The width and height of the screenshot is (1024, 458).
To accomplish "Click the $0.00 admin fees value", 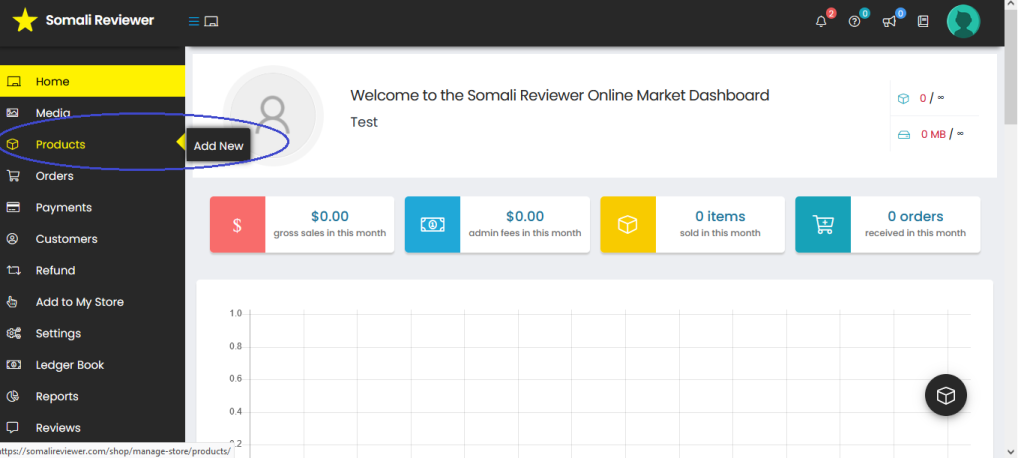I will 525,216.
